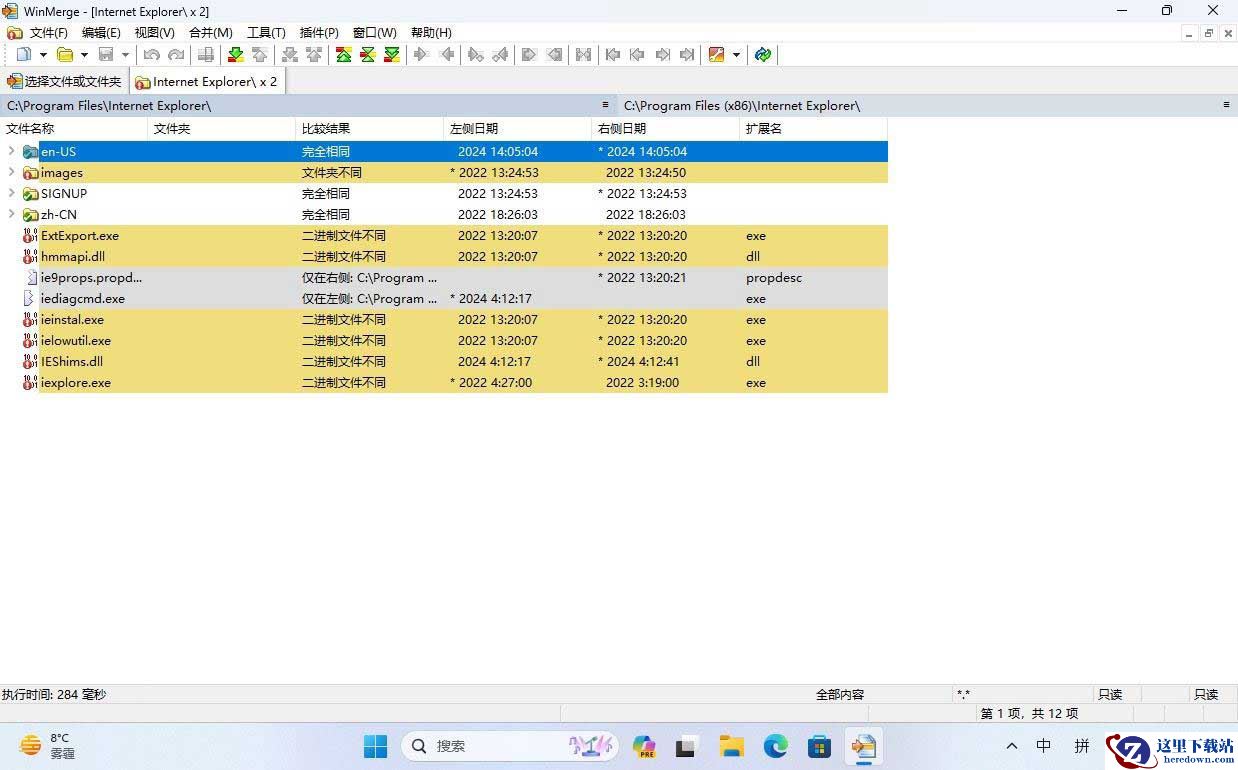Click the Redo toolbar icon
The height and width of the screenshot is (770, 1238).
tap(176, 55)
